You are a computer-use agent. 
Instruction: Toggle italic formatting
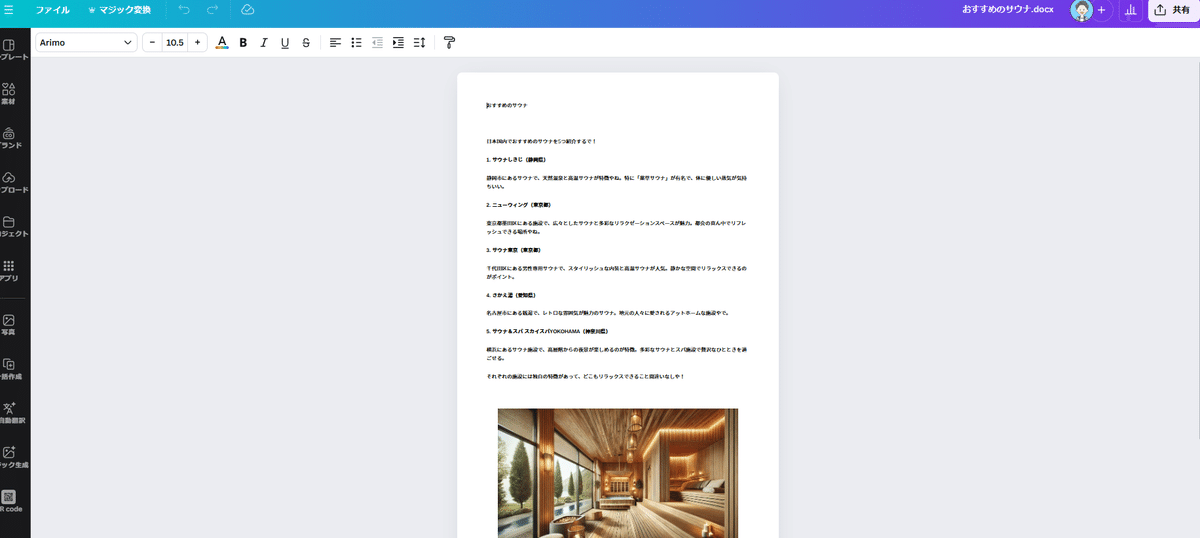(264, 42)
